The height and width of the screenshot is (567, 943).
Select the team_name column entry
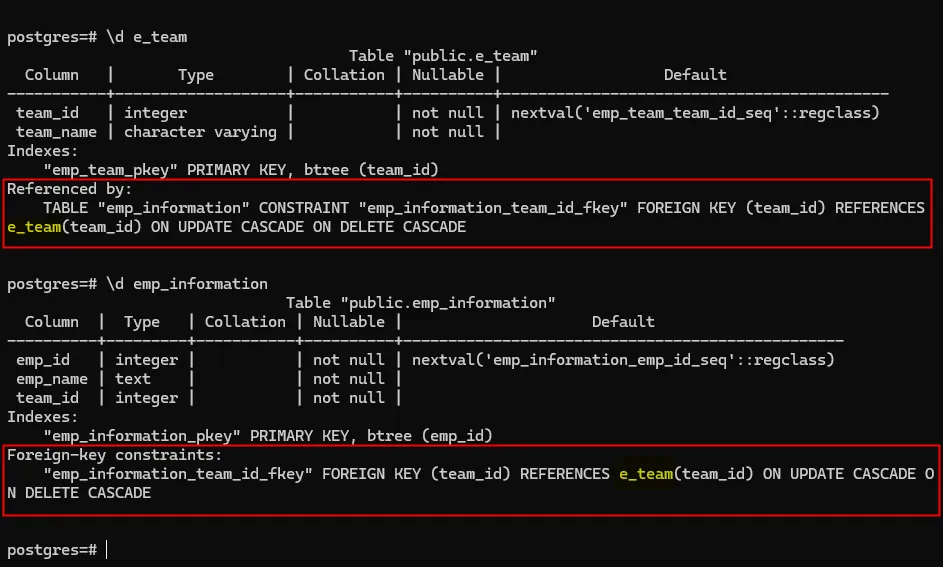click(x=57, y=132)
